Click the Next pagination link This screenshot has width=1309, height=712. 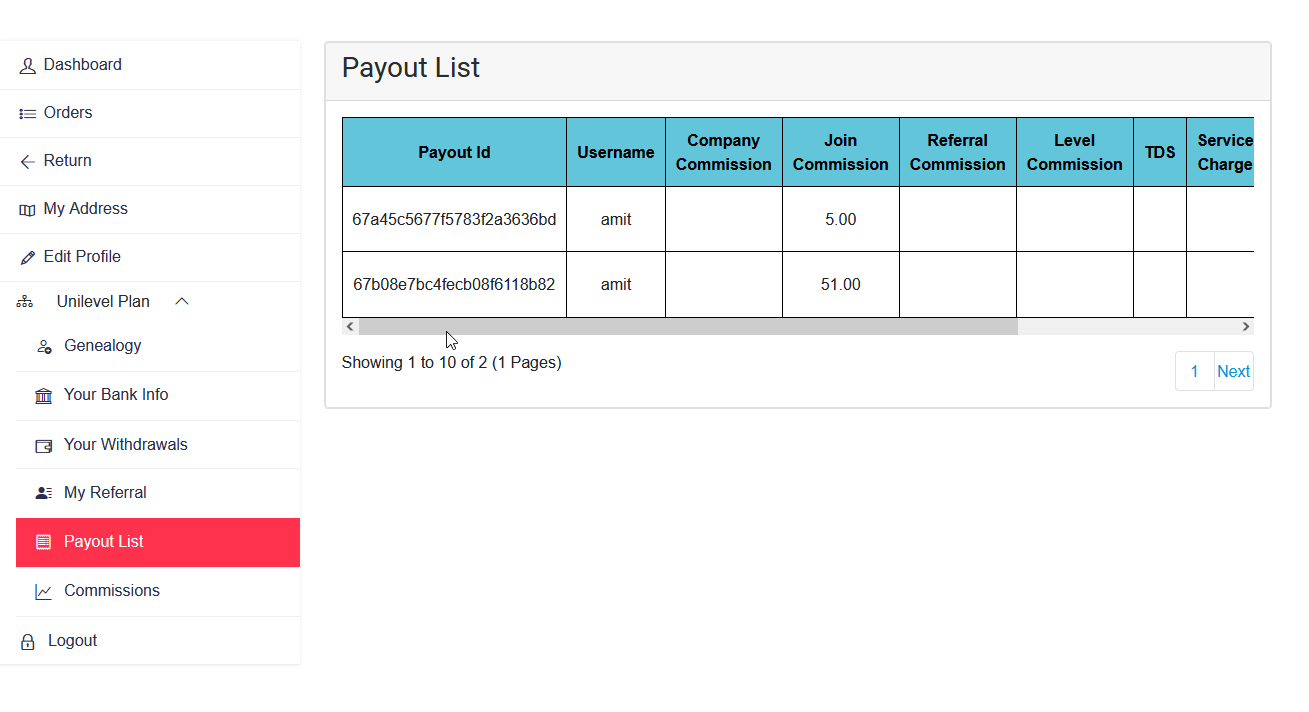click(1233, 370)
